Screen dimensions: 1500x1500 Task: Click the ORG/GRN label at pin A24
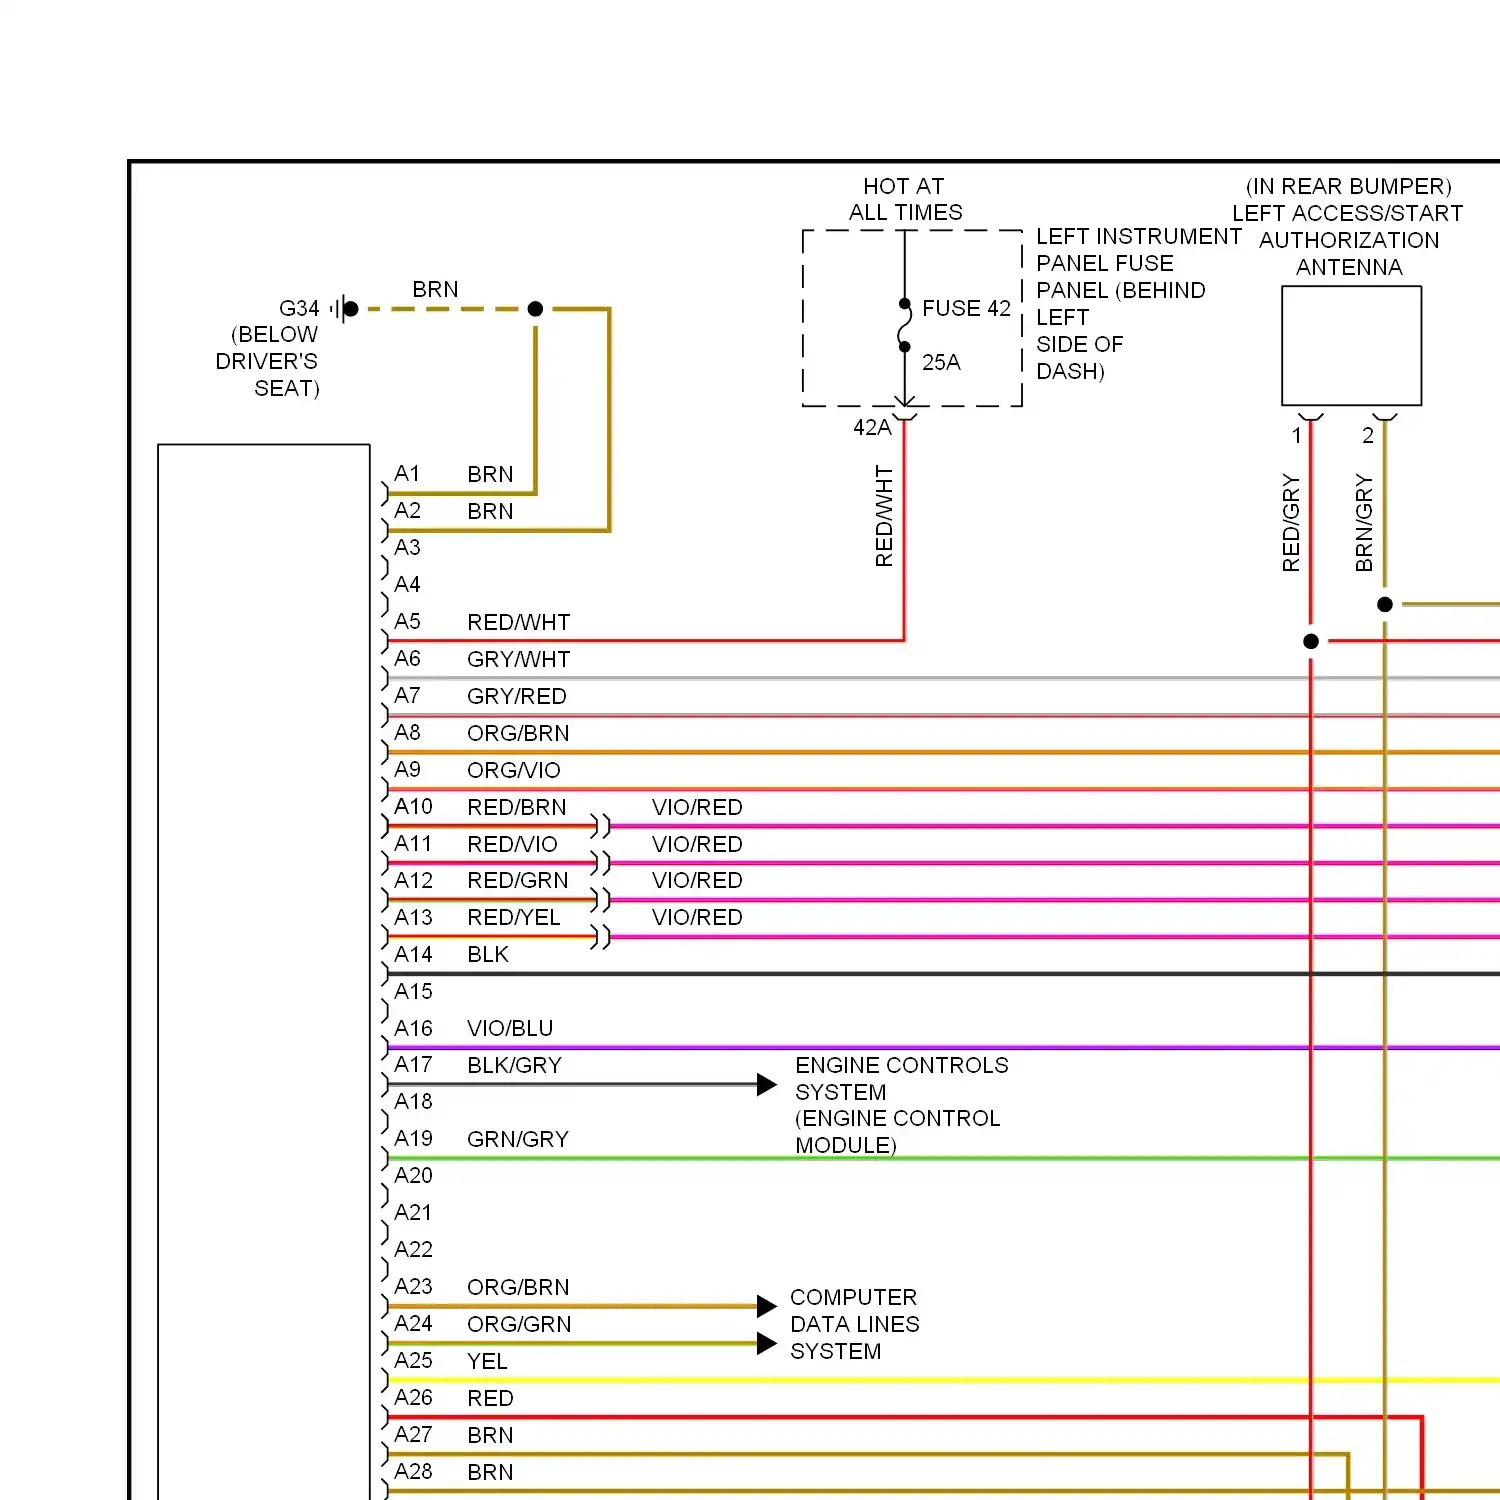(519, 1324)
